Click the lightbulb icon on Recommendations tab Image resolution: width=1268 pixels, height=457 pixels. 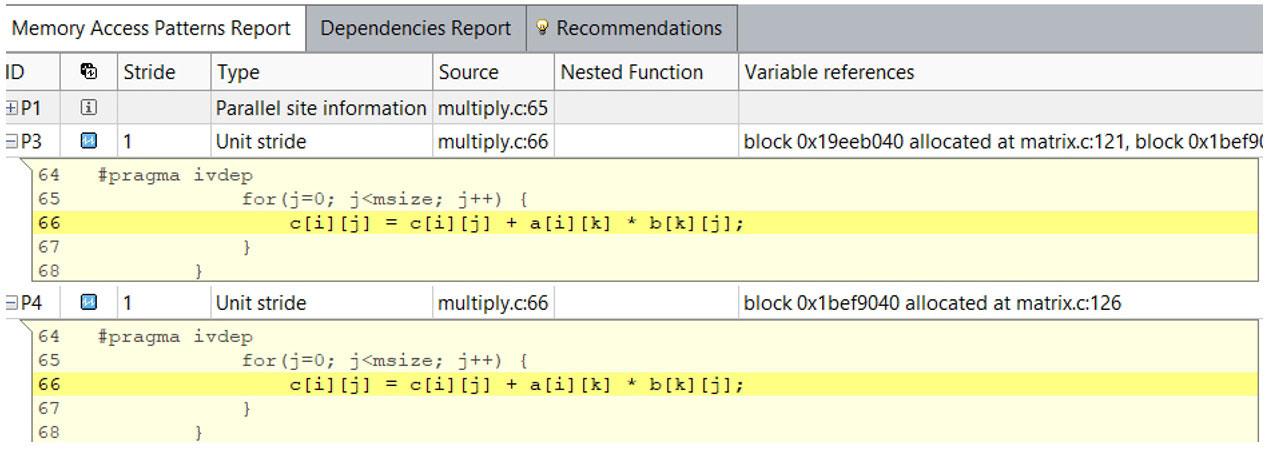click(x=543, y=28)
